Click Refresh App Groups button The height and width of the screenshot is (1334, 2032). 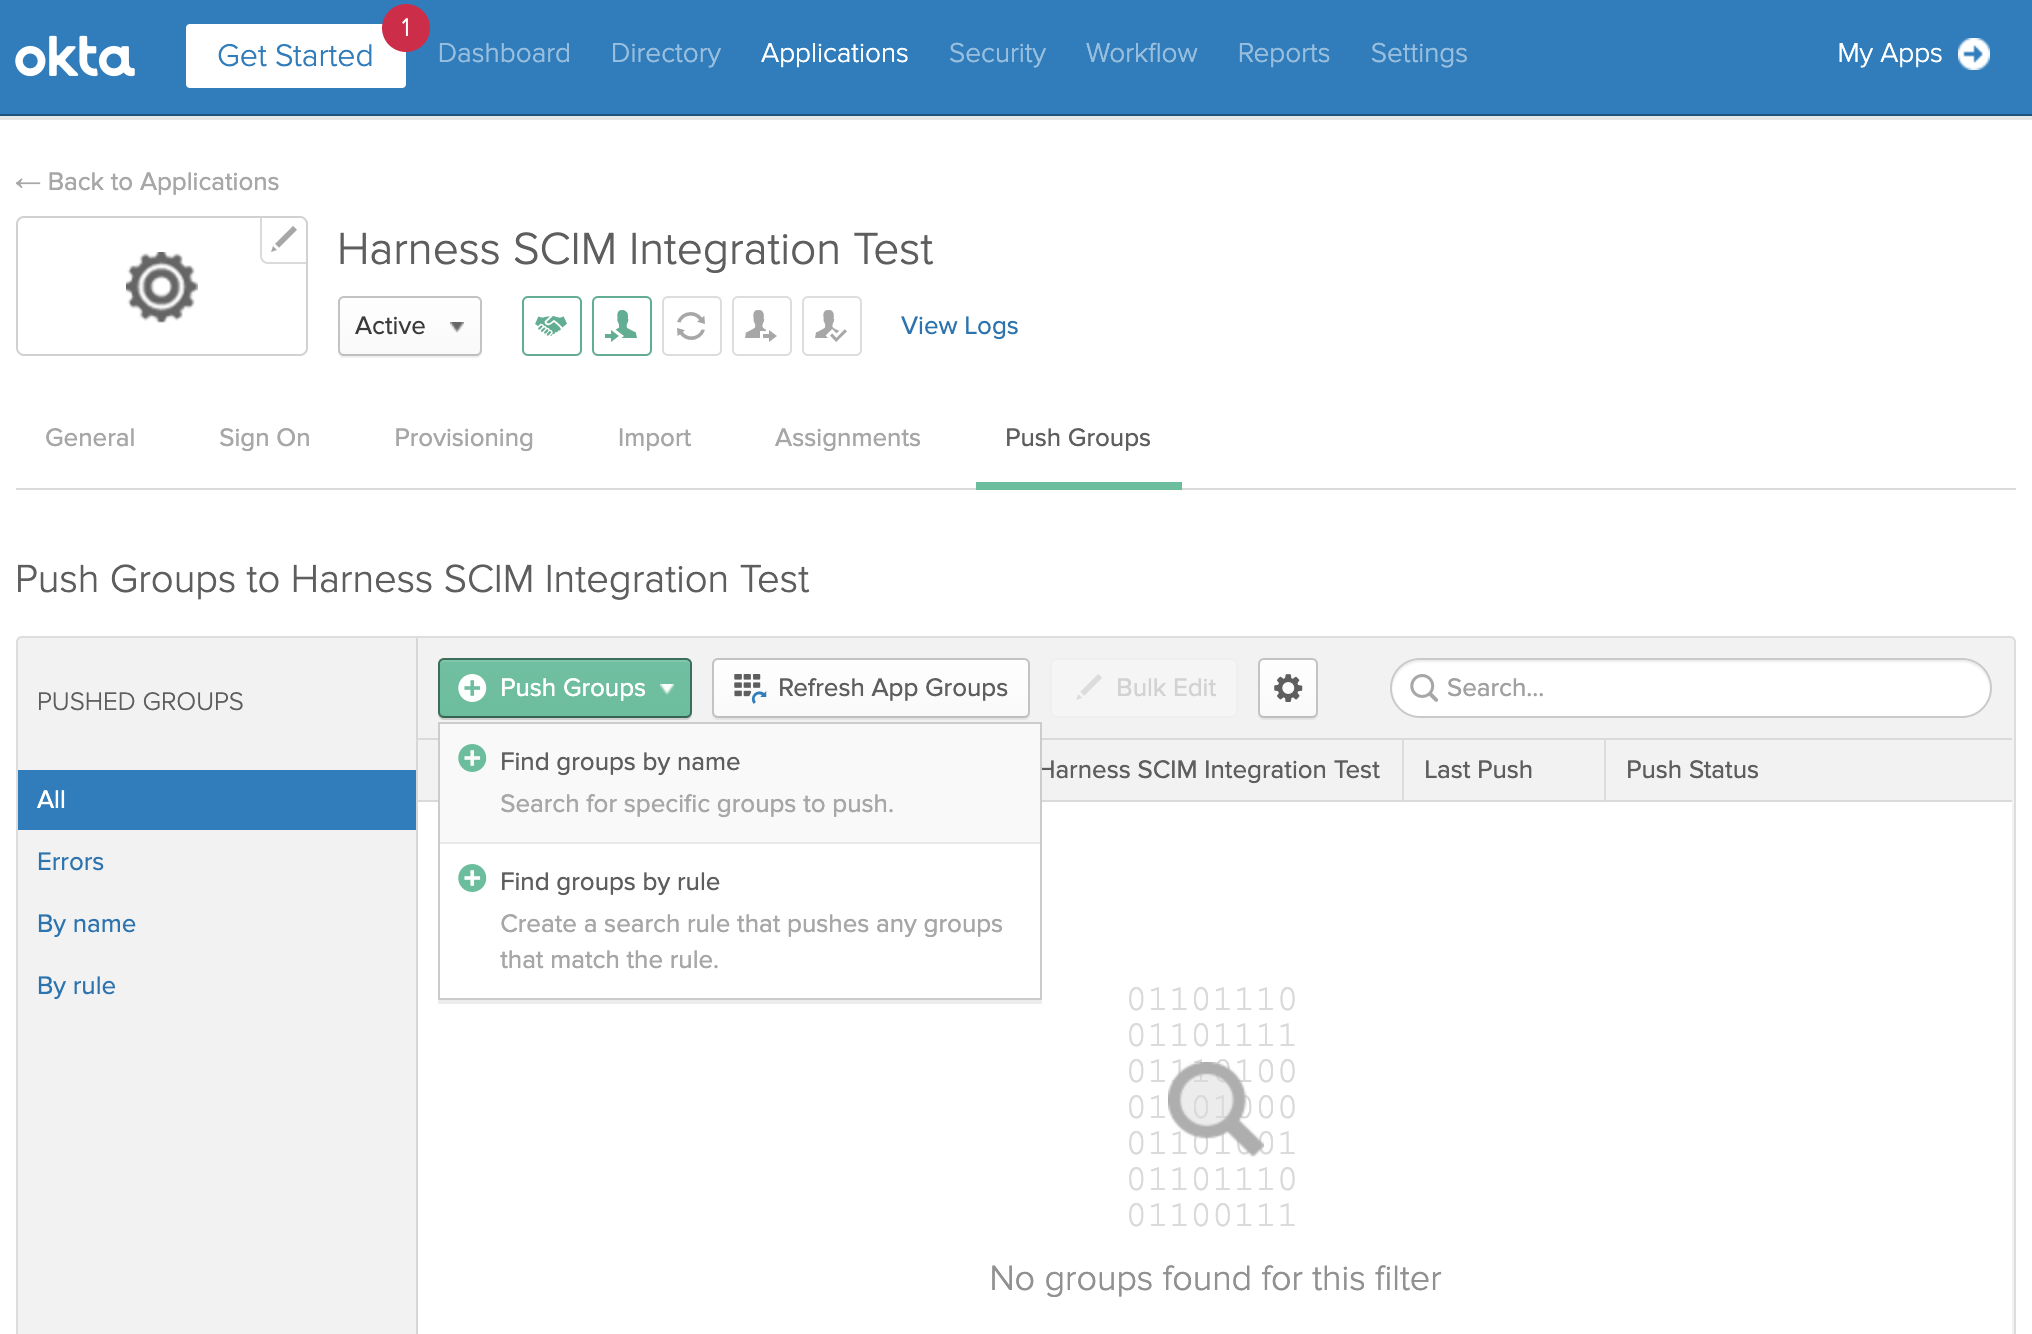(x=870, y=688)
